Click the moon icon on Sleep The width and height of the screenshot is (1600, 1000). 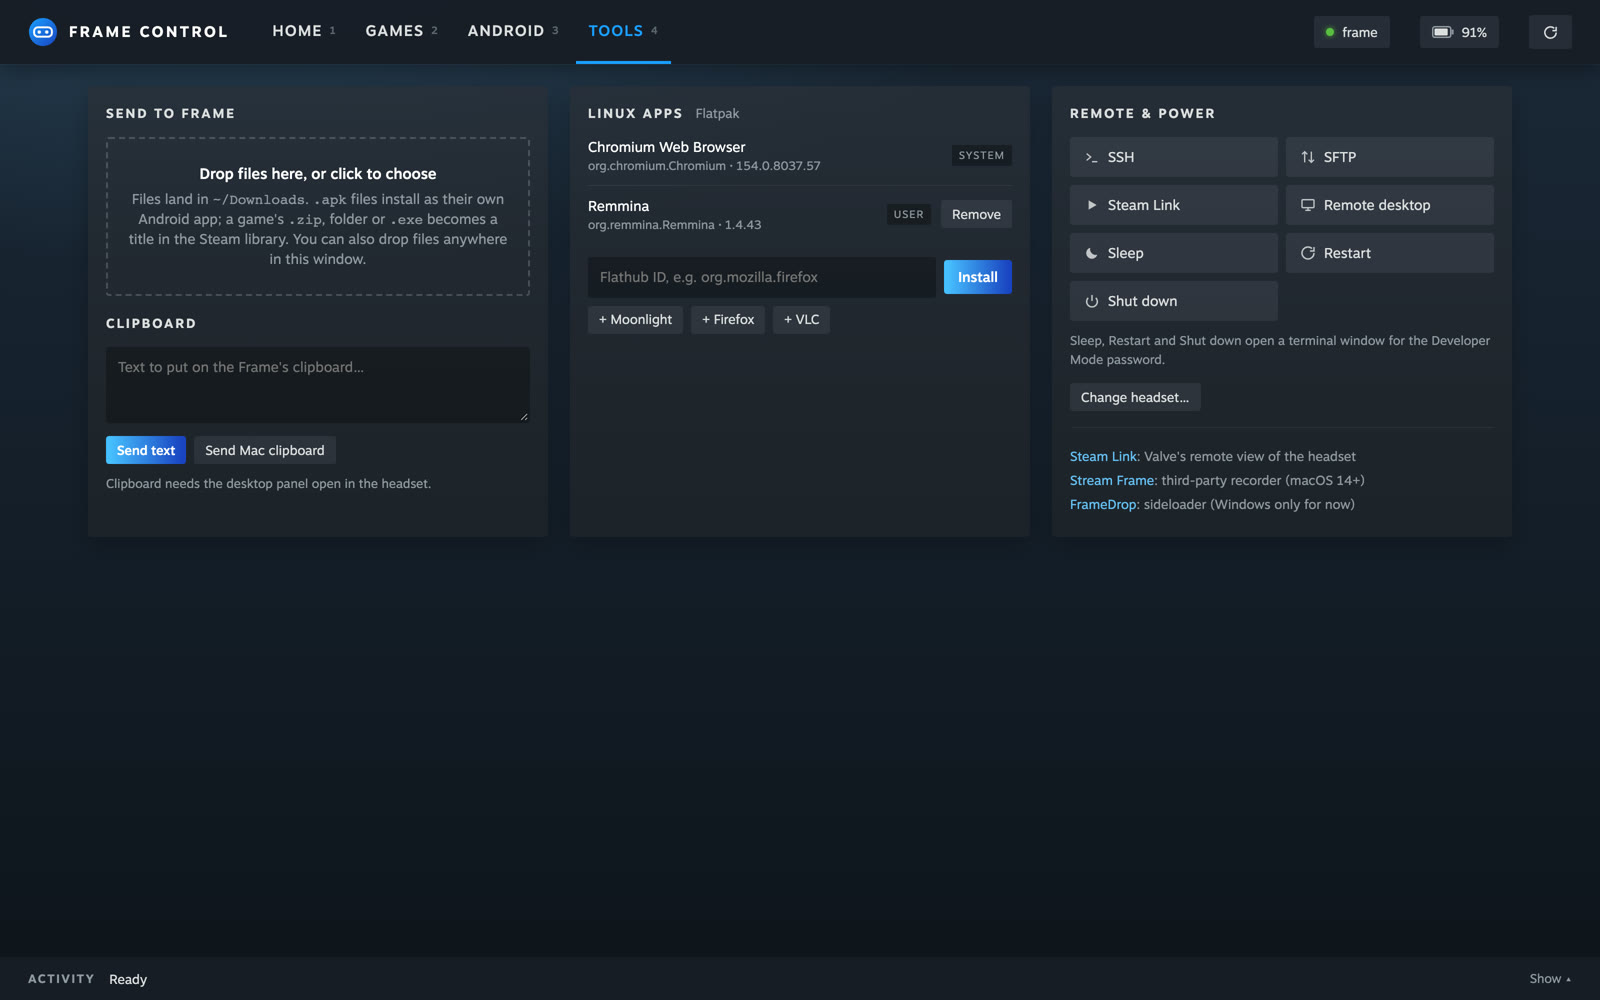1091,253
